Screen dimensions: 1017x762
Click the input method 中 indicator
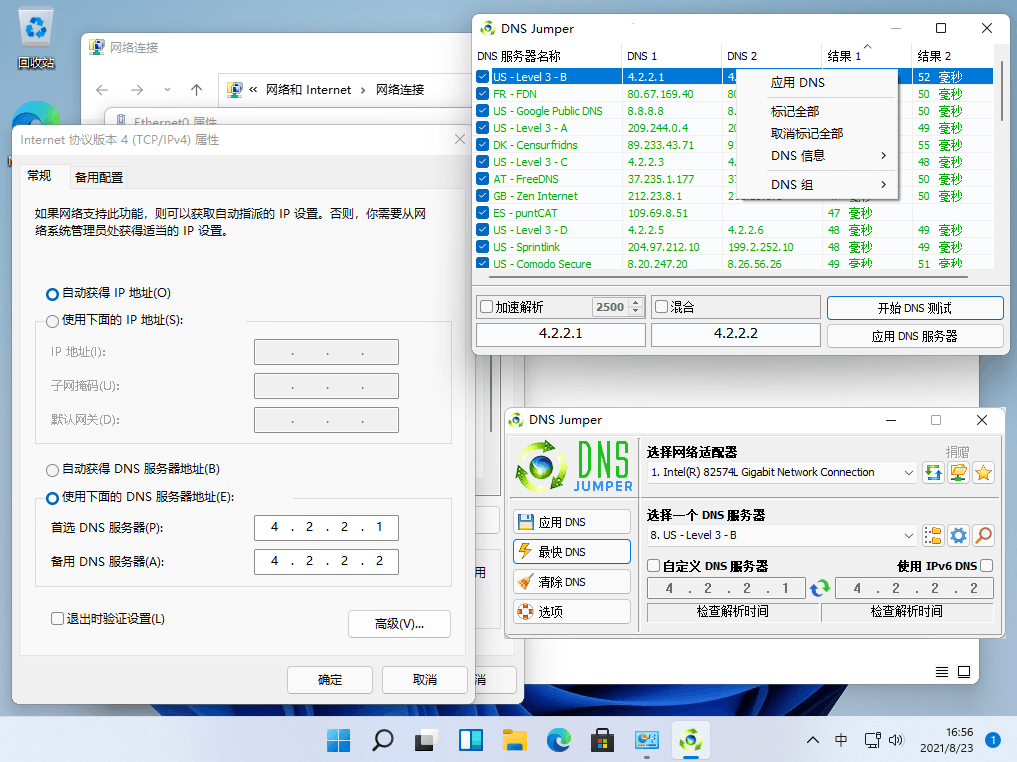click(x=841, y=740)
